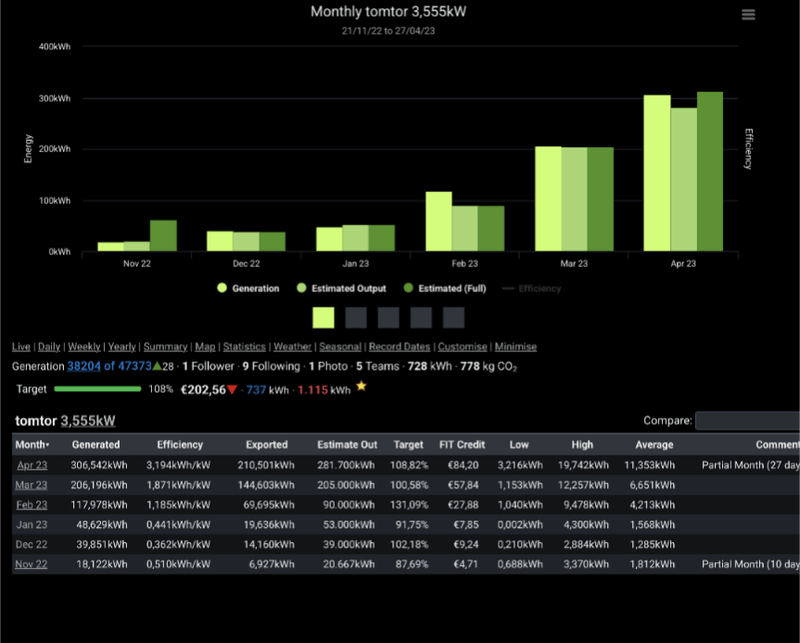Click the Low column header
This screenshot has height=643, width=800.
[x=519, y=444]
